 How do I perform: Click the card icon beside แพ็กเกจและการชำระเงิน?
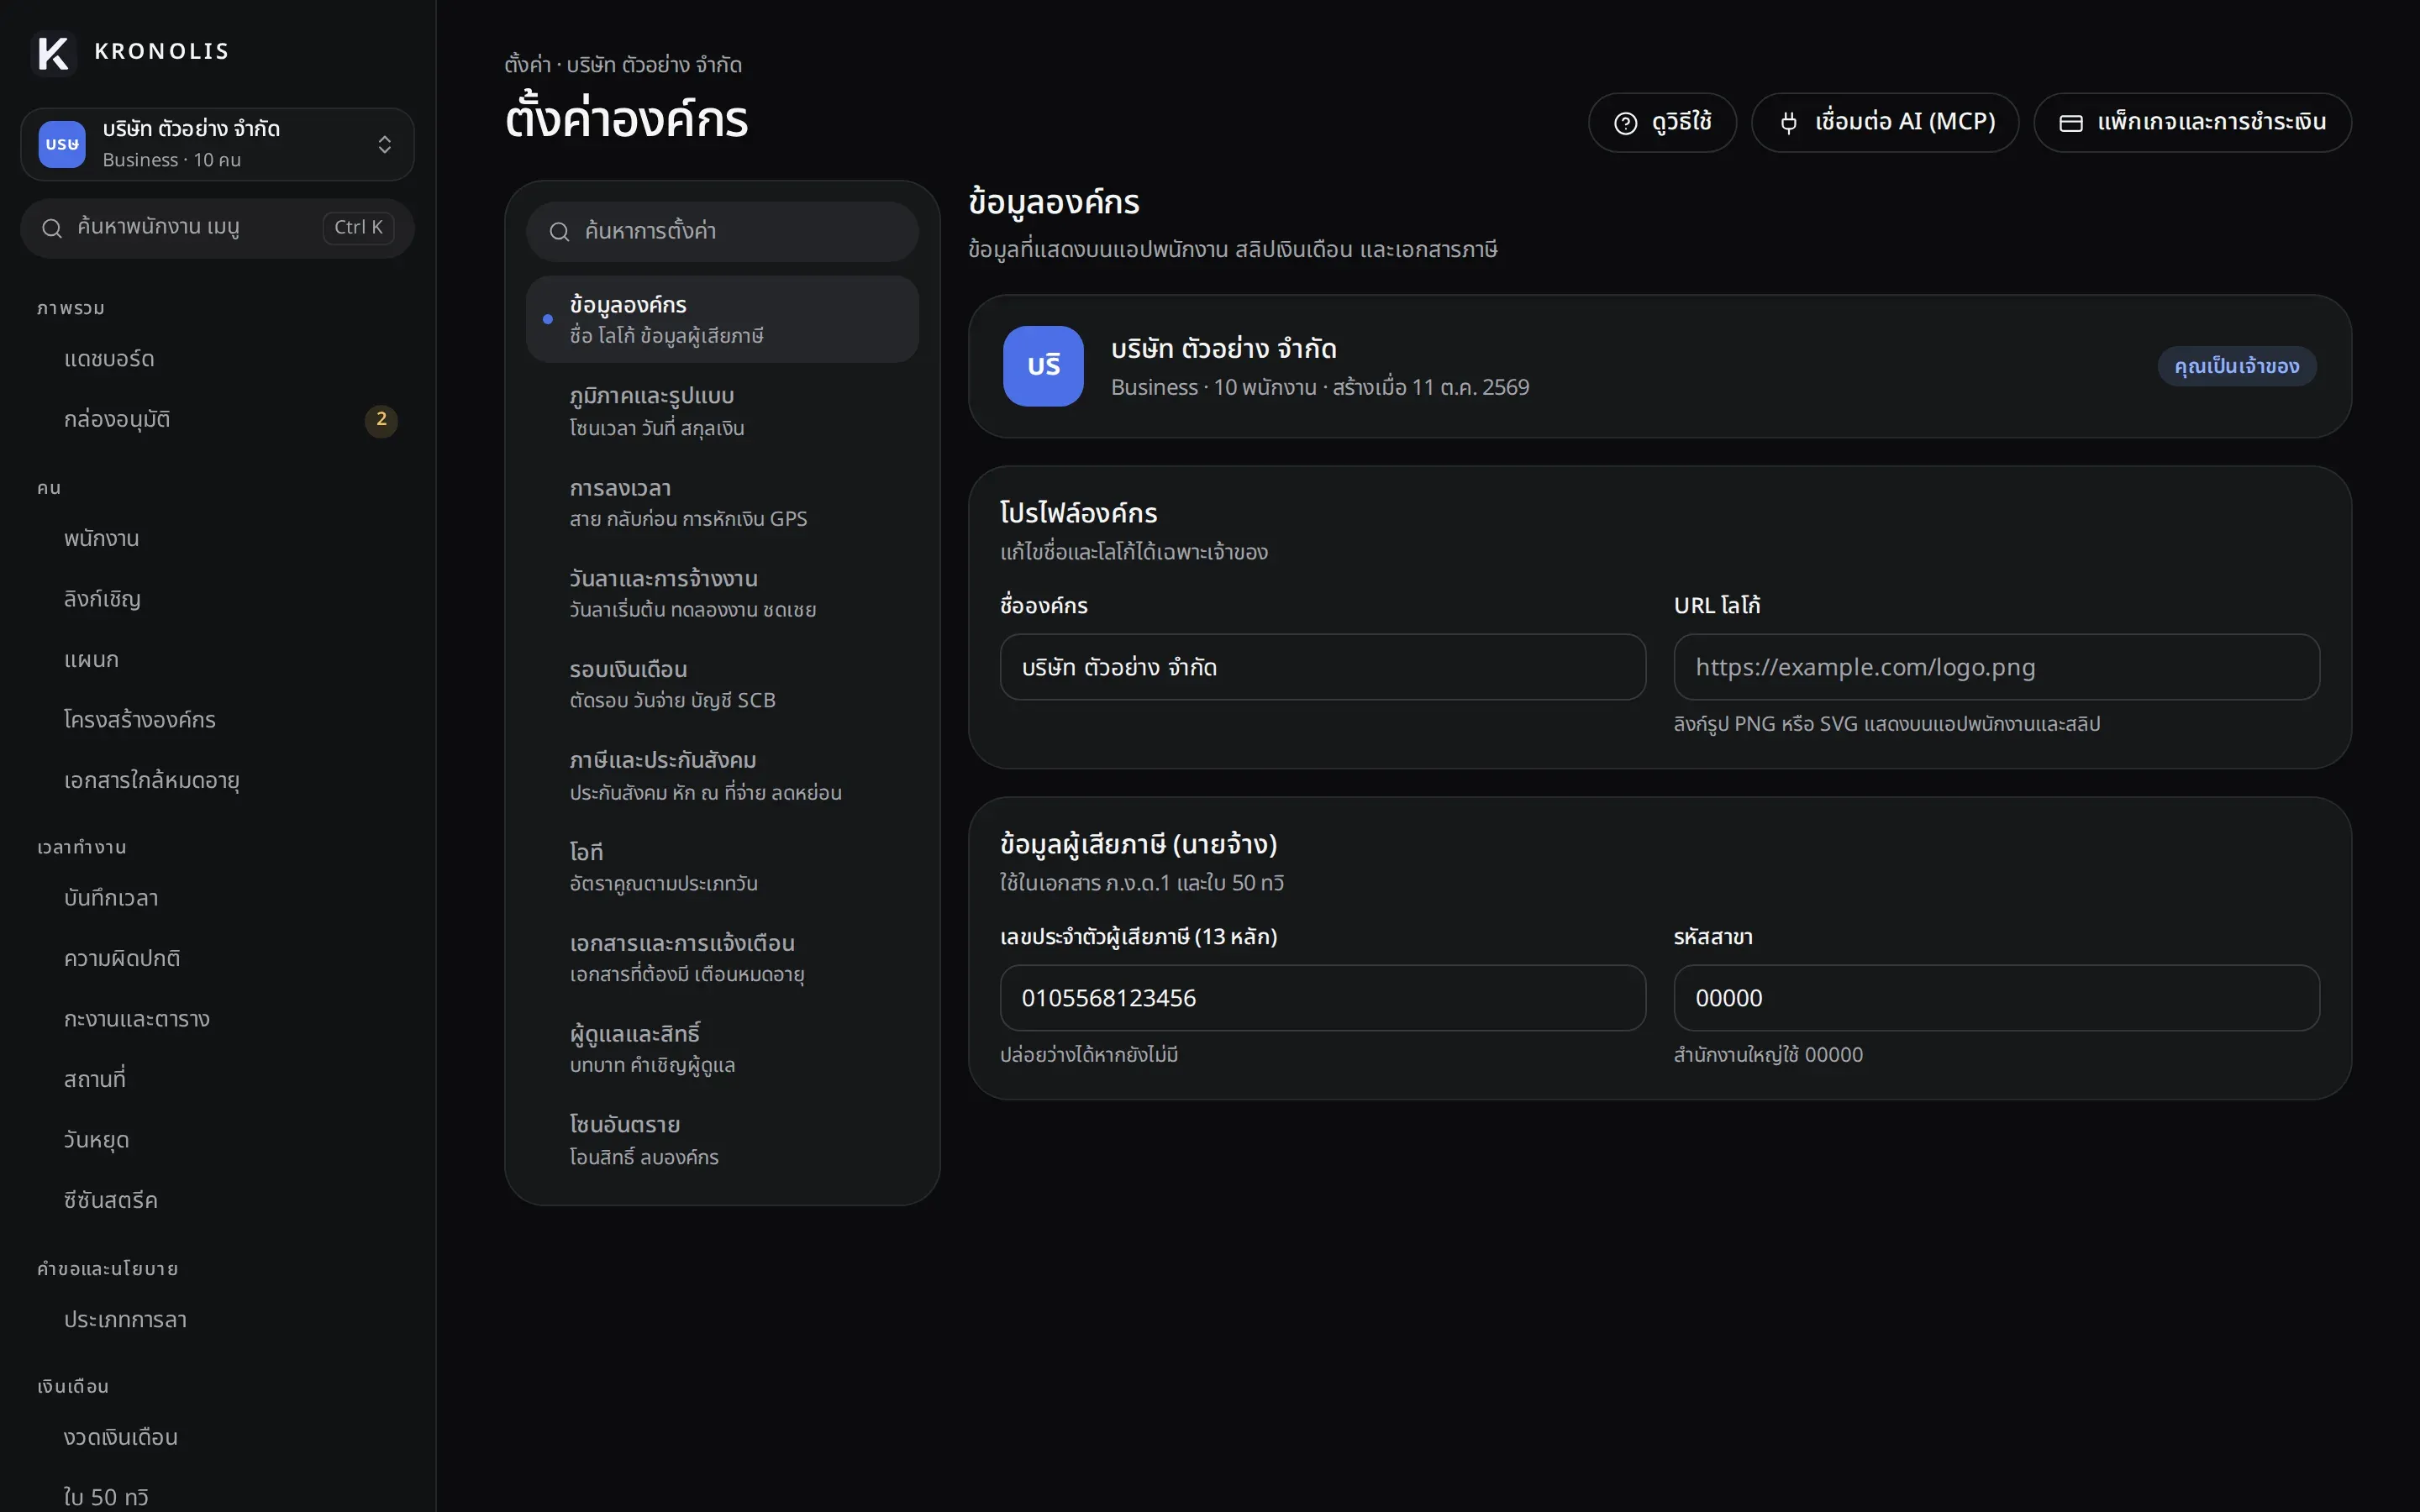tap(2071, 123)
